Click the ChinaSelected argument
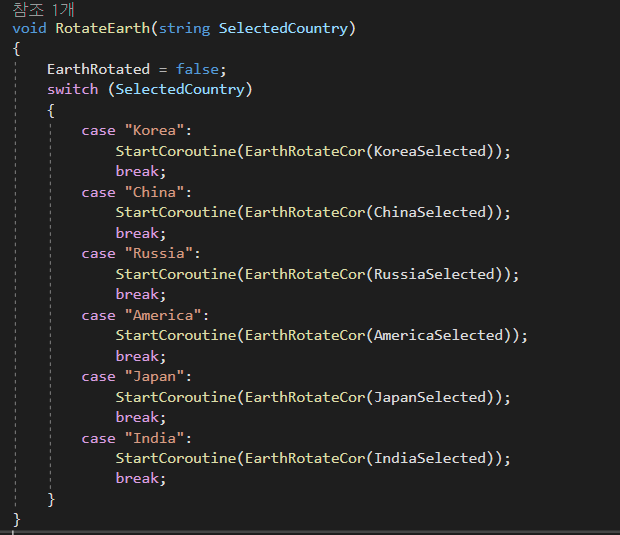The height and width of the screenshot is (535, 620). (x=430, y=212)
